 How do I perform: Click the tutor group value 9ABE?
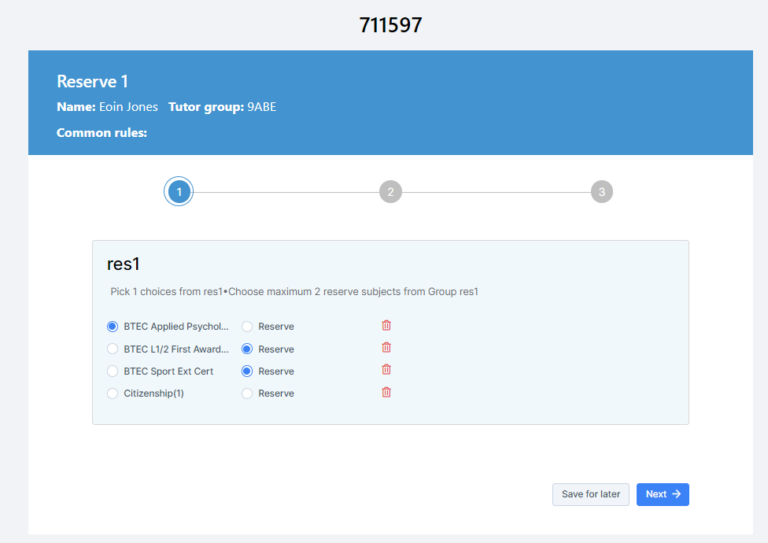(262, 107)
